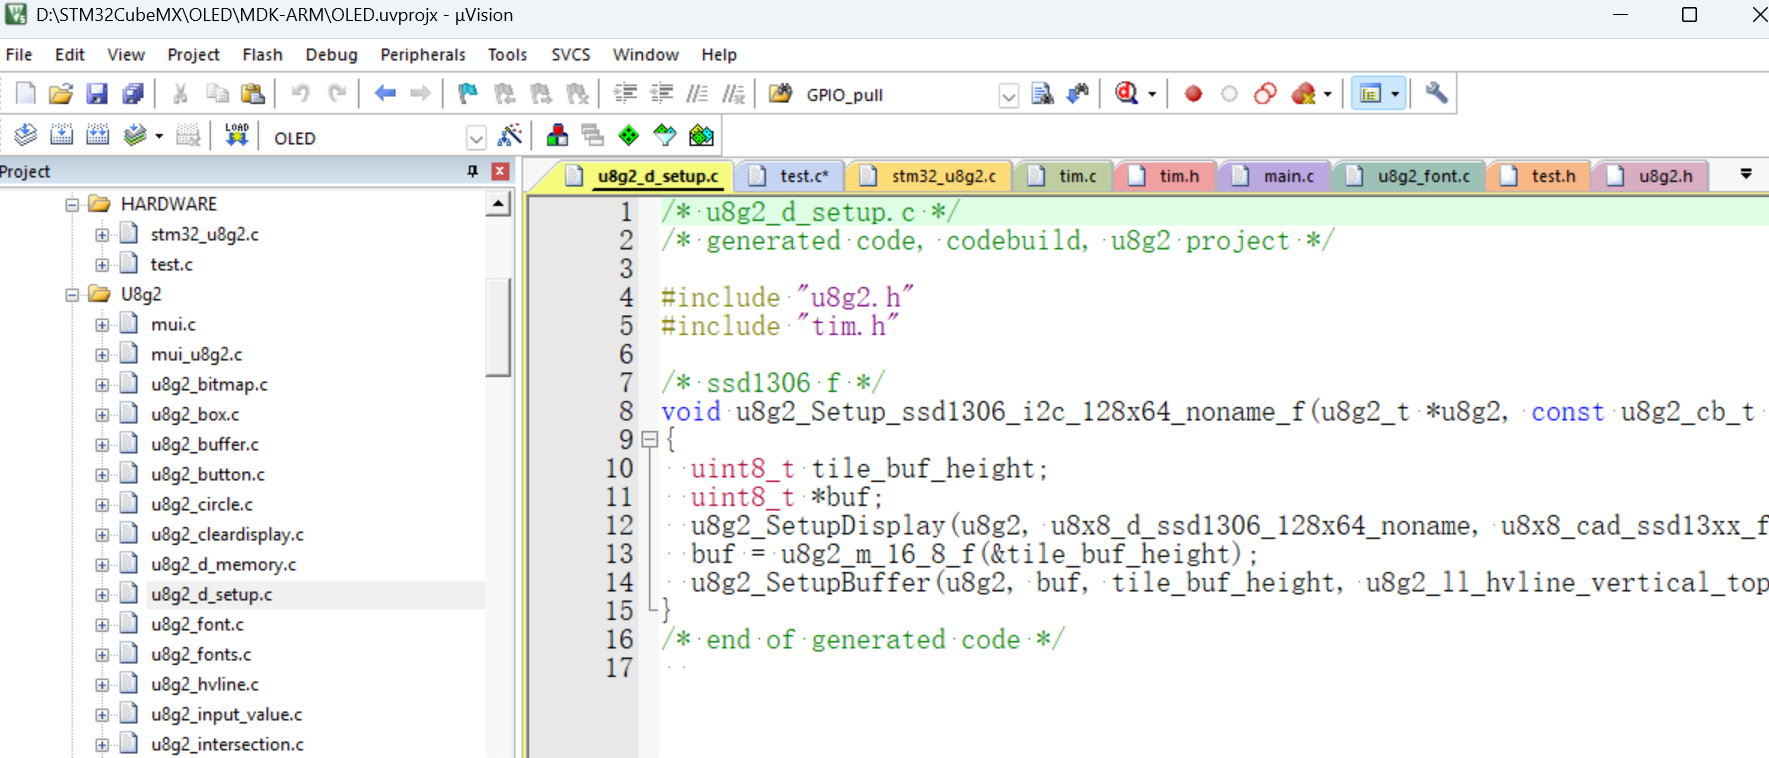Click the Save All icon
Screen dimensions: 1769x758
133,94
